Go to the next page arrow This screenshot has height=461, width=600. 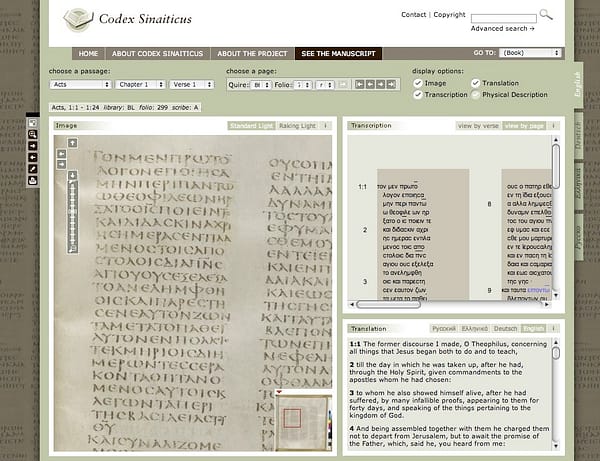tap(380, 85)
